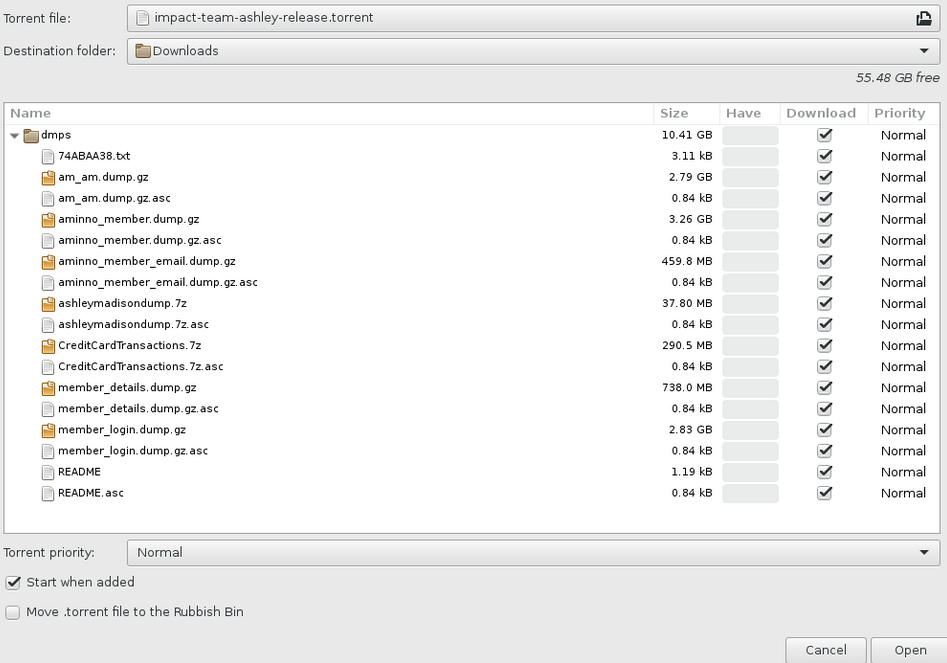The width and height of the screenshot is (947, 663).
Task: Select the 738.0 MB size cell
Action: 687,388
